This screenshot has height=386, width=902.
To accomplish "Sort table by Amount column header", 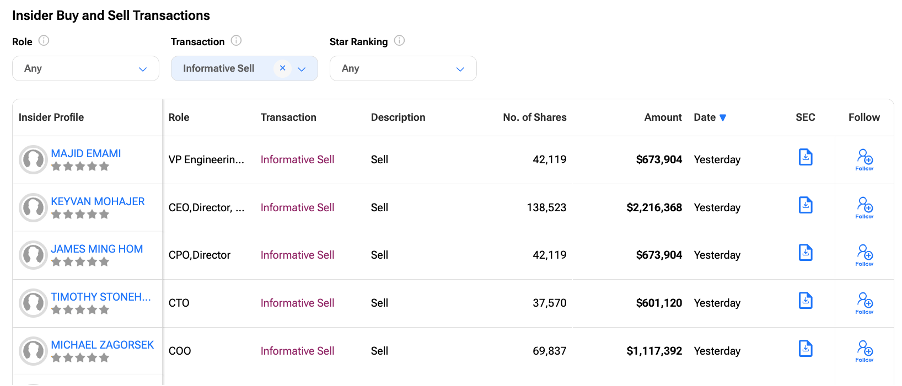I will pos(663,117).
